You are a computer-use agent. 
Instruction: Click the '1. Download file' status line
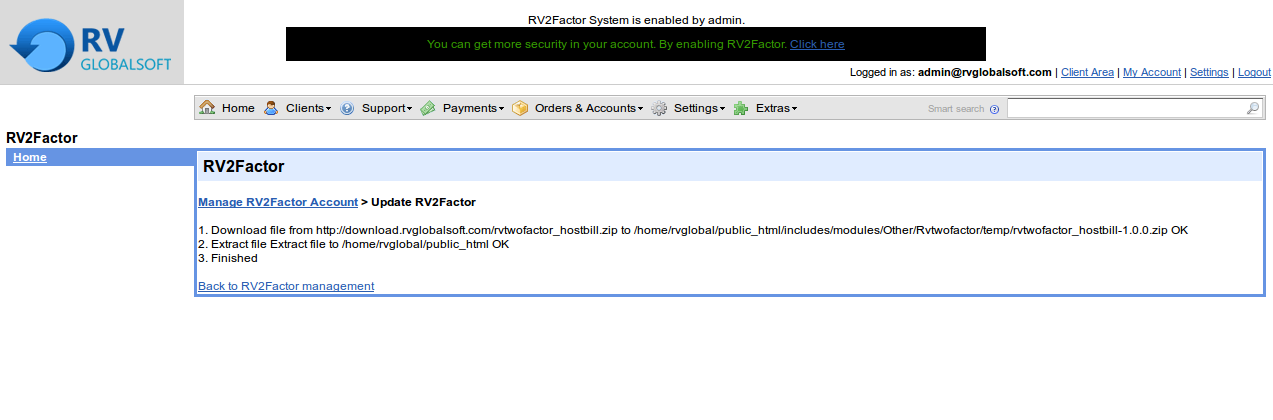[x=693, y=230]
